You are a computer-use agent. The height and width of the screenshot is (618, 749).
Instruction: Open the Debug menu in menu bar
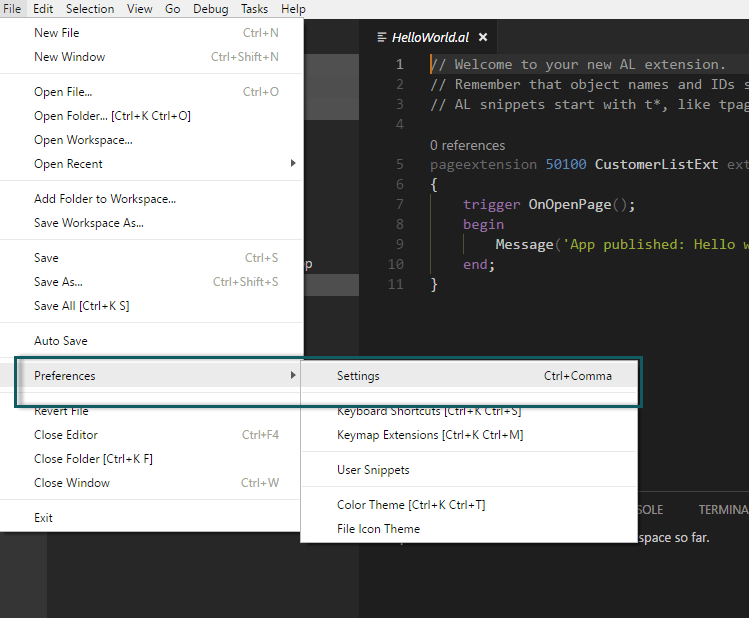pos(210,9)
